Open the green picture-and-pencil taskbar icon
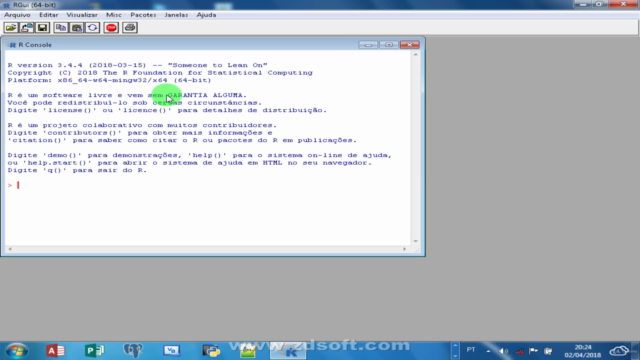Viewport: 640px width, 360px height. [248, 351]
